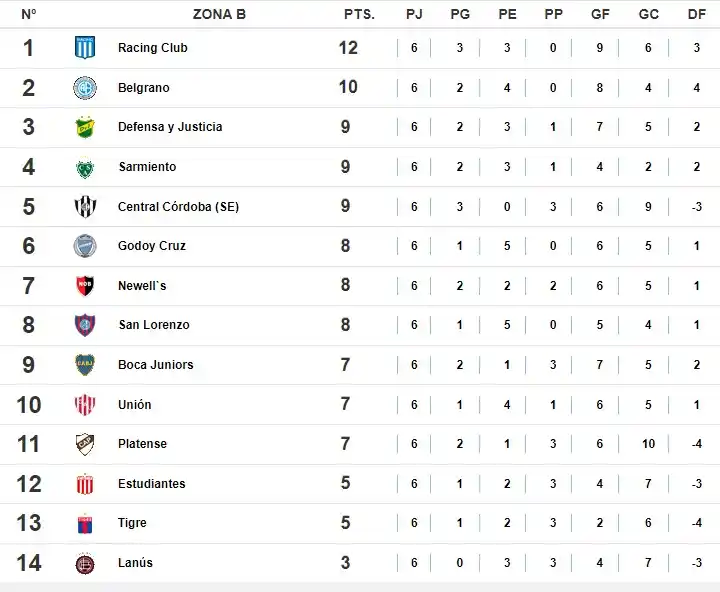The height and width of the screenshot is (592, 720).
Task: Select the Godoy Cruz crest icon
Action: point(85,246)
